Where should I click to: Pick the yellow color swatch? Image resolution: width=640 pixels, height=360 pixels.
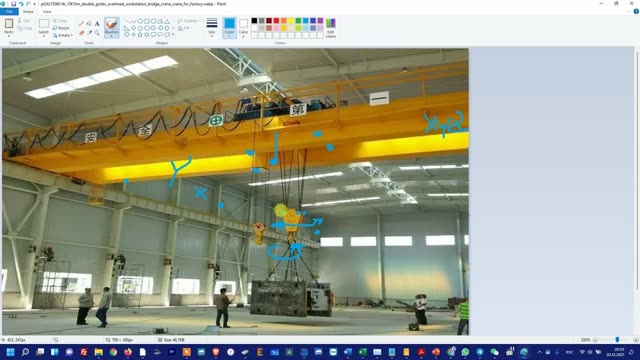(x=291, y=21)
